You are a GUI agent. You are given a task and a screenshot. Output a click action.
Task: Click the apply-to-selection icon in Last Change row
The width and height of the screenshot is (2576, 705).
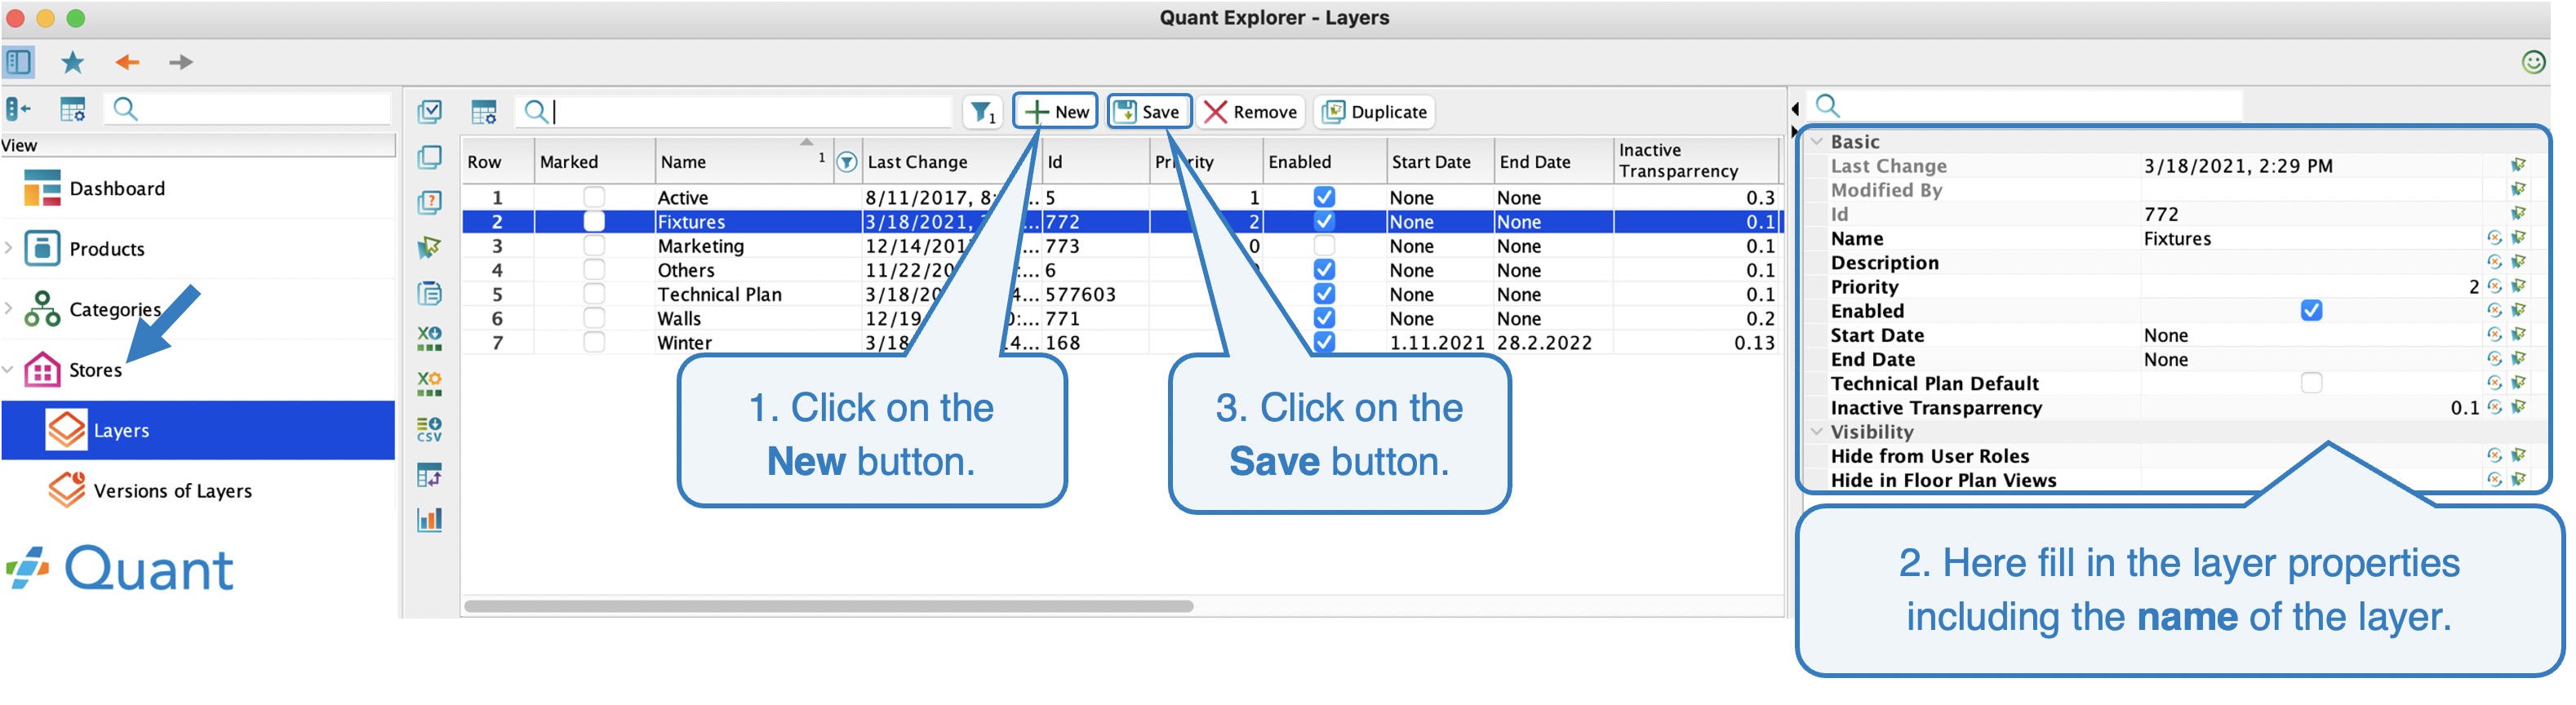coord(2519,165)
